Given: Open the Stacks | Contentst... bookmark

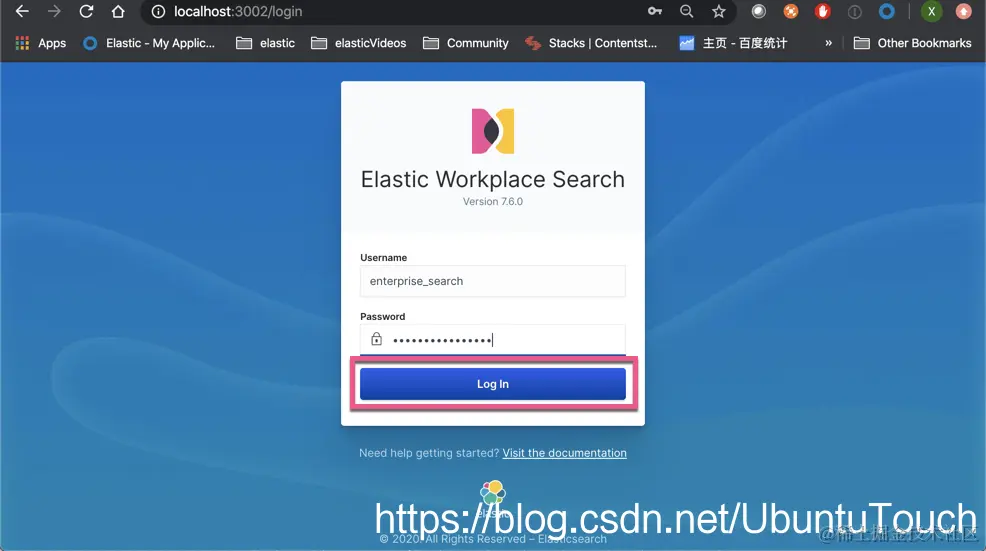Looking at the screenshot, I should 591,43.
